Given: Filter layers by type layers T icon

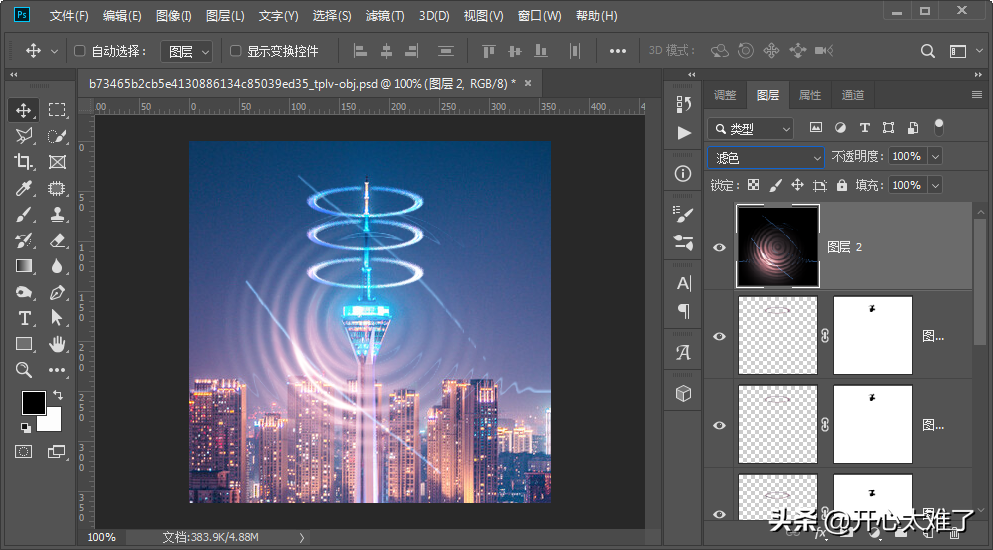Looking at the screenshot, I should point(864,128).
